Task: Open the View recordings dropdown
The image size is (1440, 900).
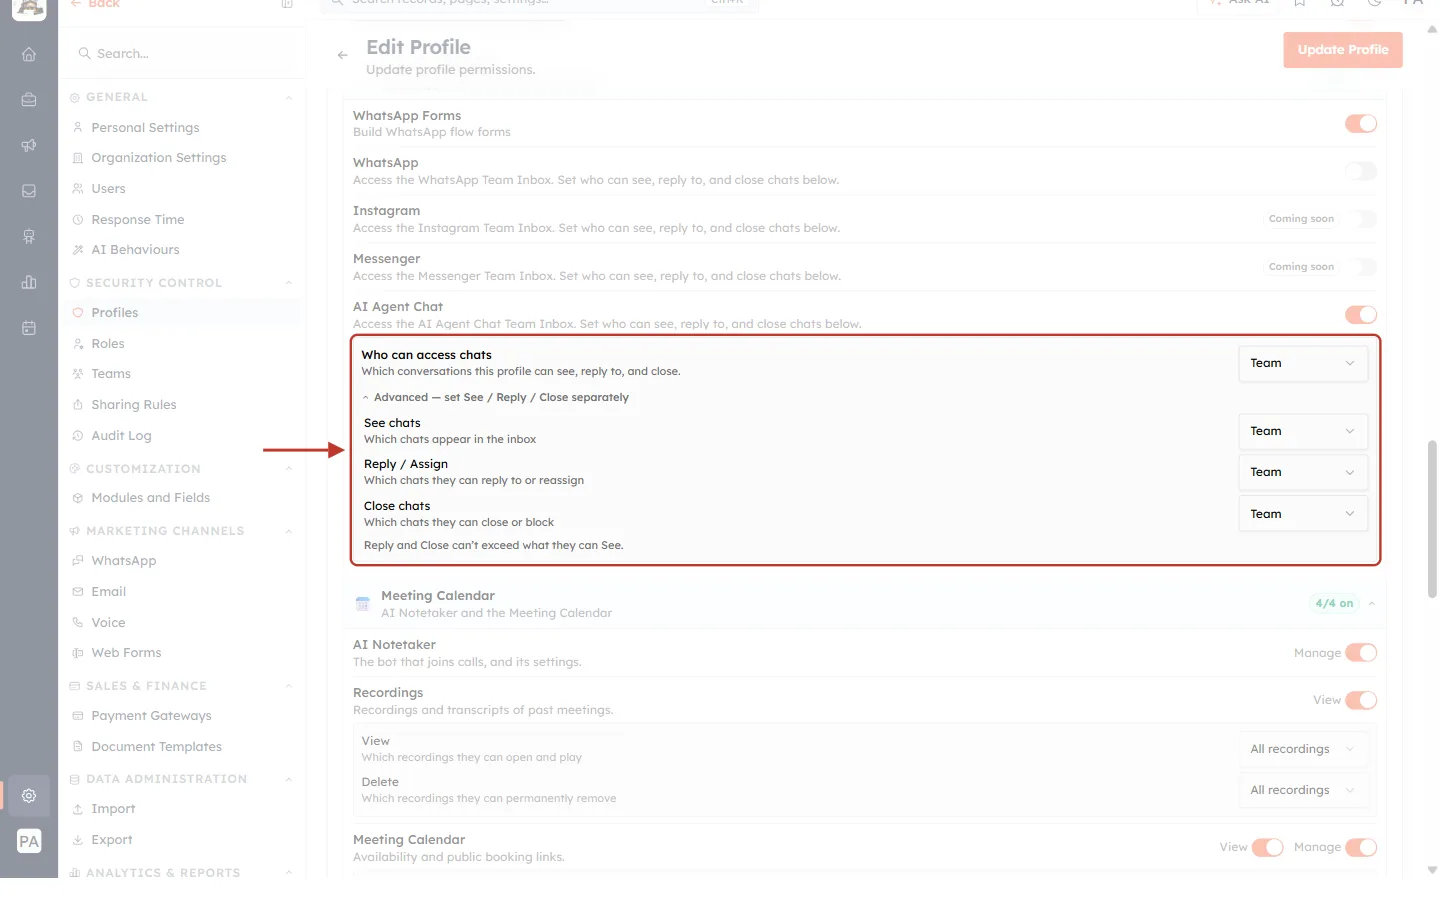Action: tap(1303, 749)
